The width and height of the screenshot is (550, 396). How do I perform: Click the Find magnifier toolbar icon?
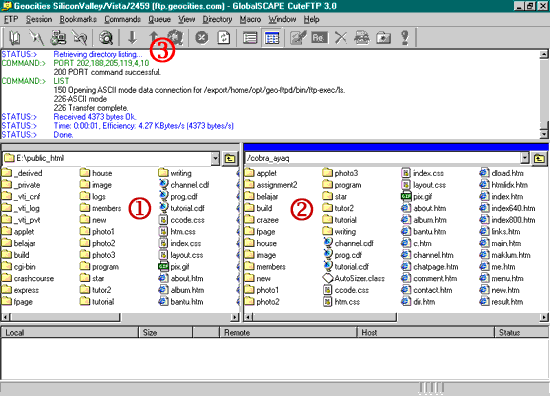point(105,38)
